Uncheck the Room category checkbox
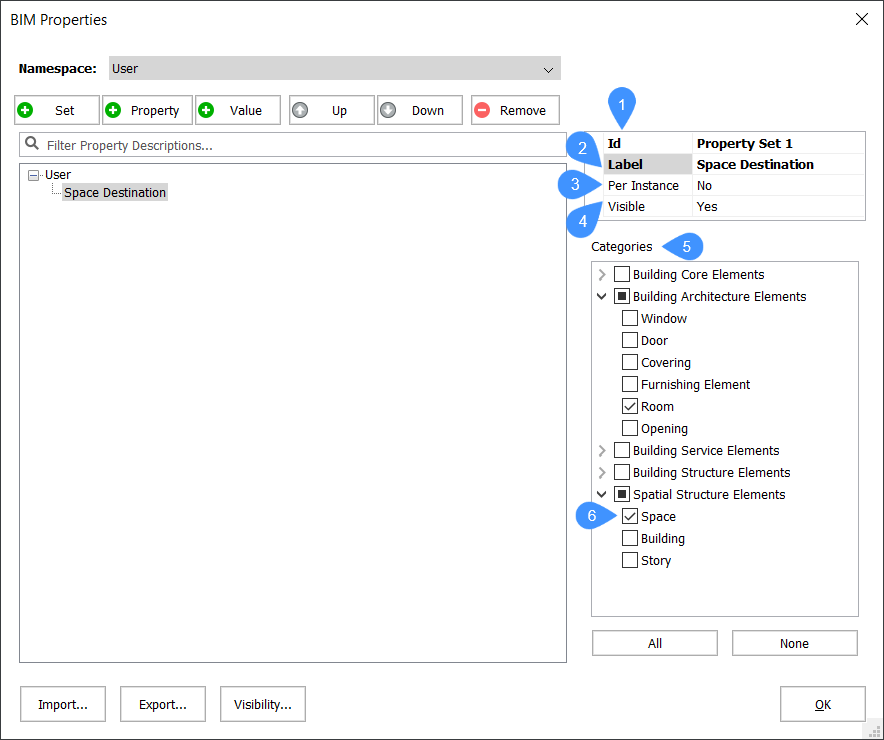Viewport: 884px width, 740px height. [630, 407]
